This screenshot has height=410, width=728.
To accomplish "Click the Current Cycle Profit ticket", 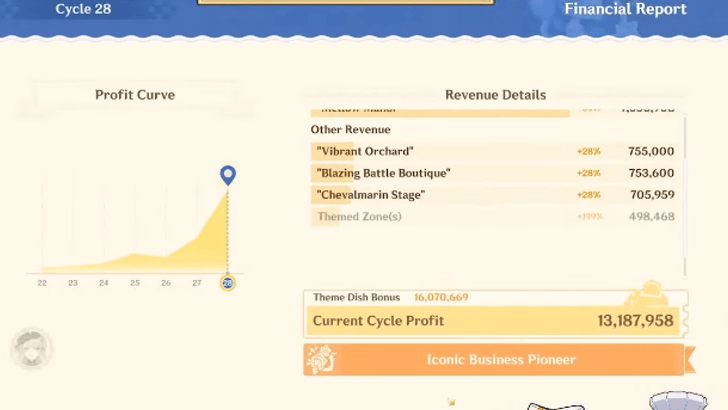I will click(x=494, y=321).
